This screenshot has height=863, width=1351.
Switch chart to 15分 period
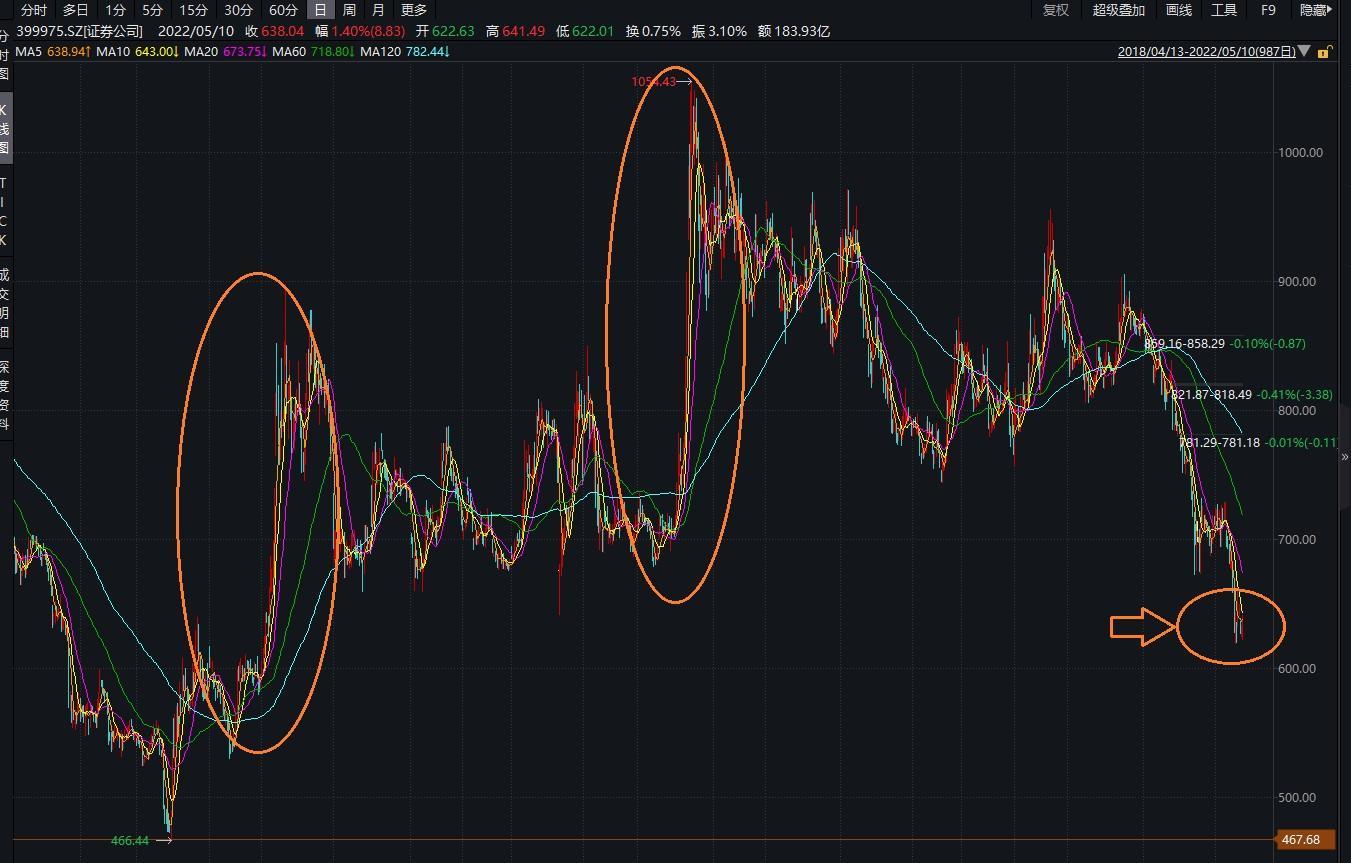194,10
